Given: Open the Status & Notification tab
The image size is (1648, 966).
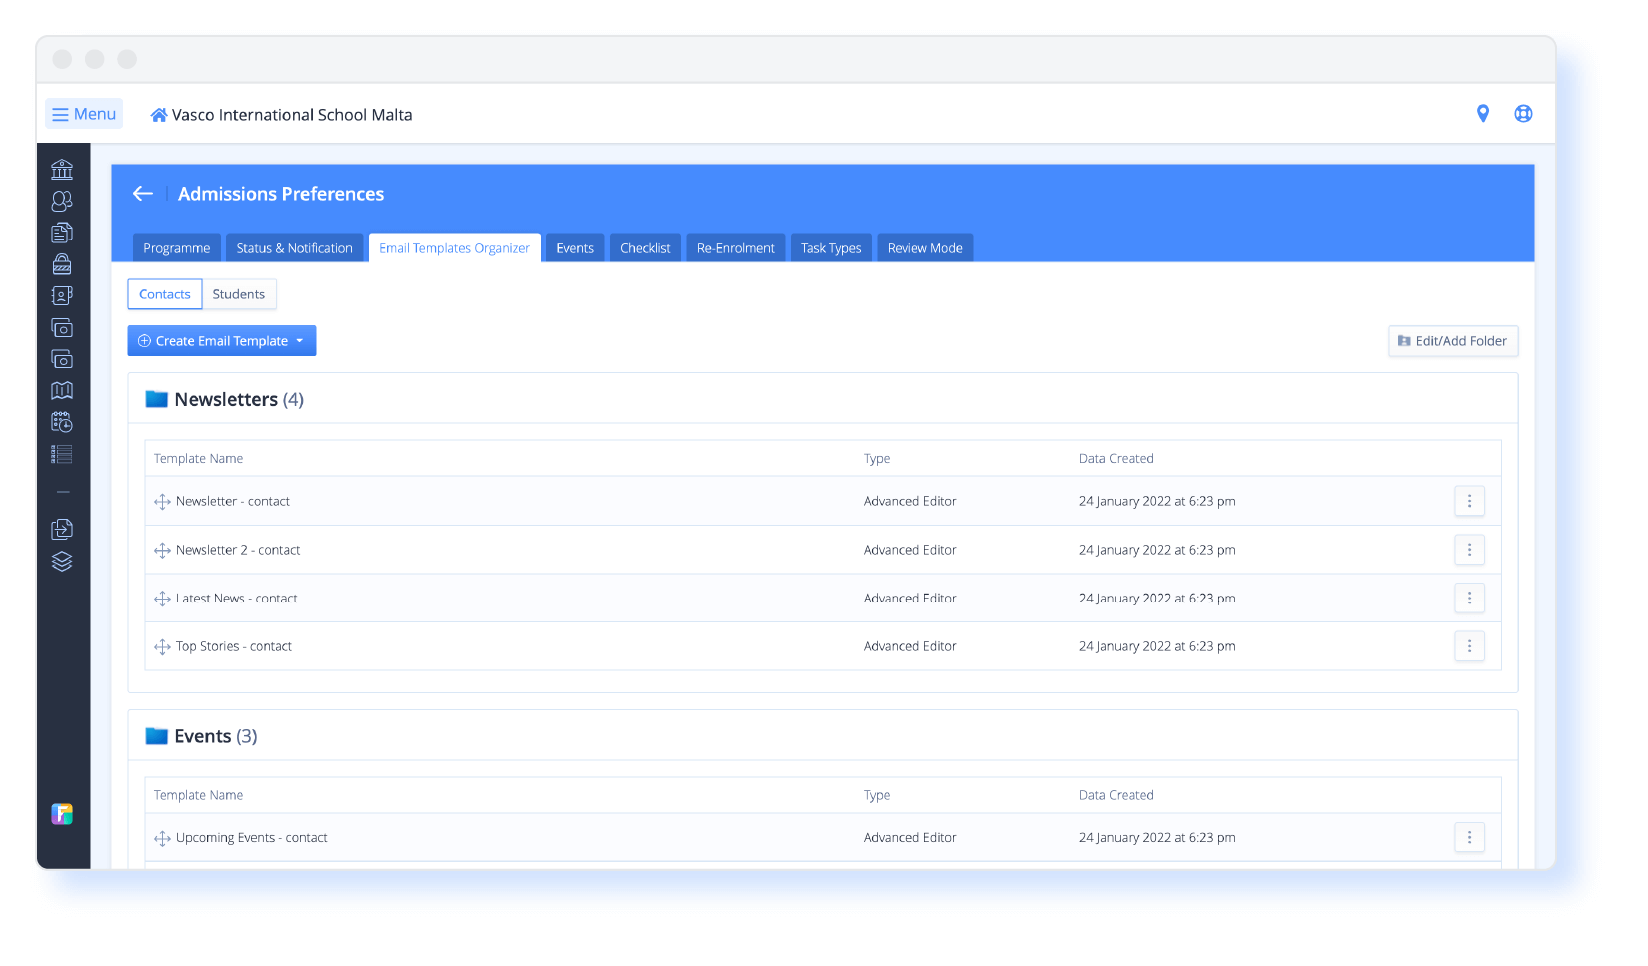Looking at the screenshot, I should (x=294, y=248).
